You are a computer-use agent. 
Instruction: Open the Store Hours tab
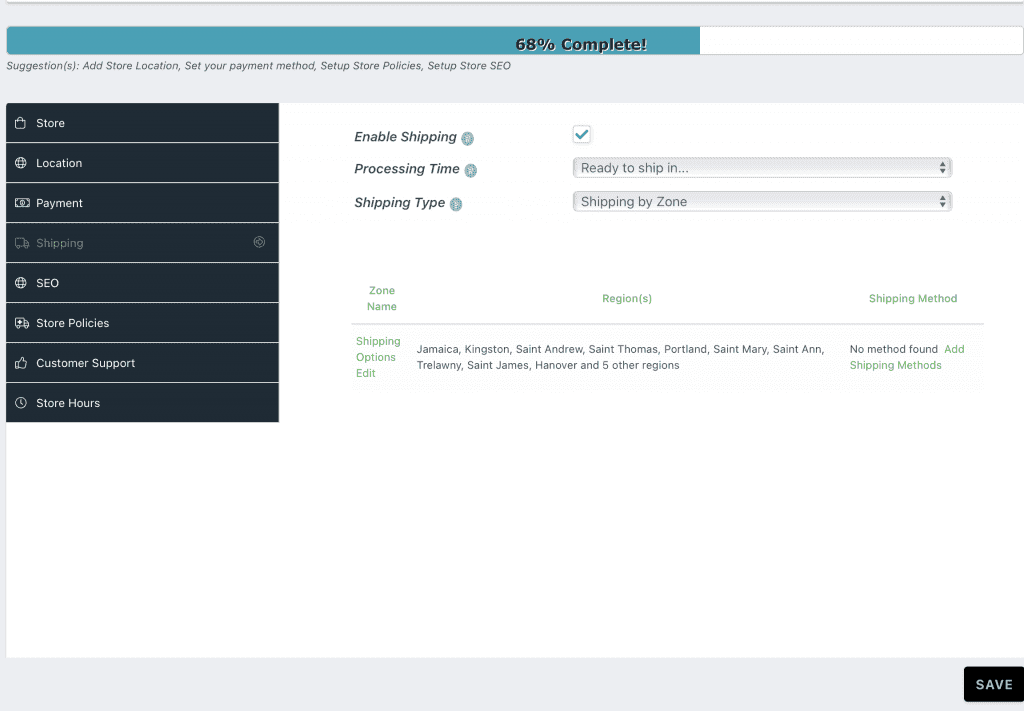click(142, 403)
